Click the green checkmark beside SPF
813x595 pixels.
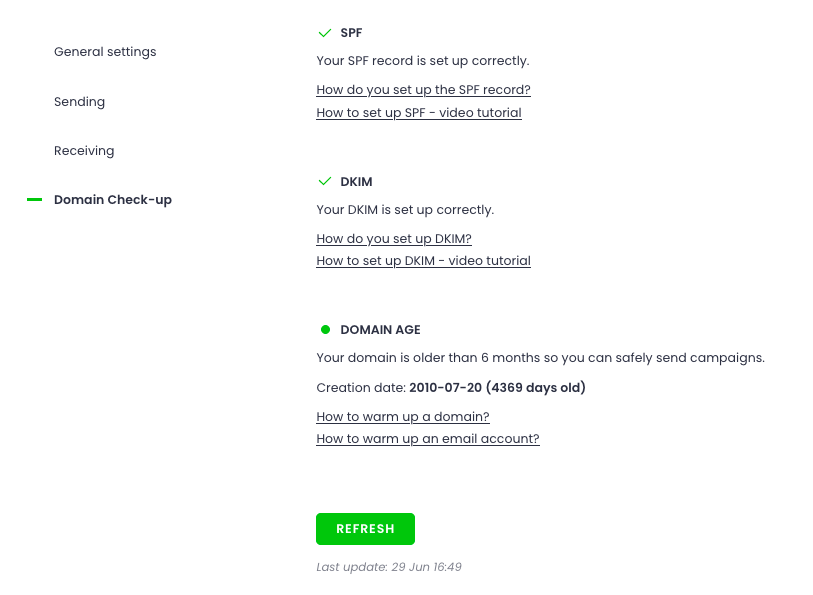(x=324, y=32)
